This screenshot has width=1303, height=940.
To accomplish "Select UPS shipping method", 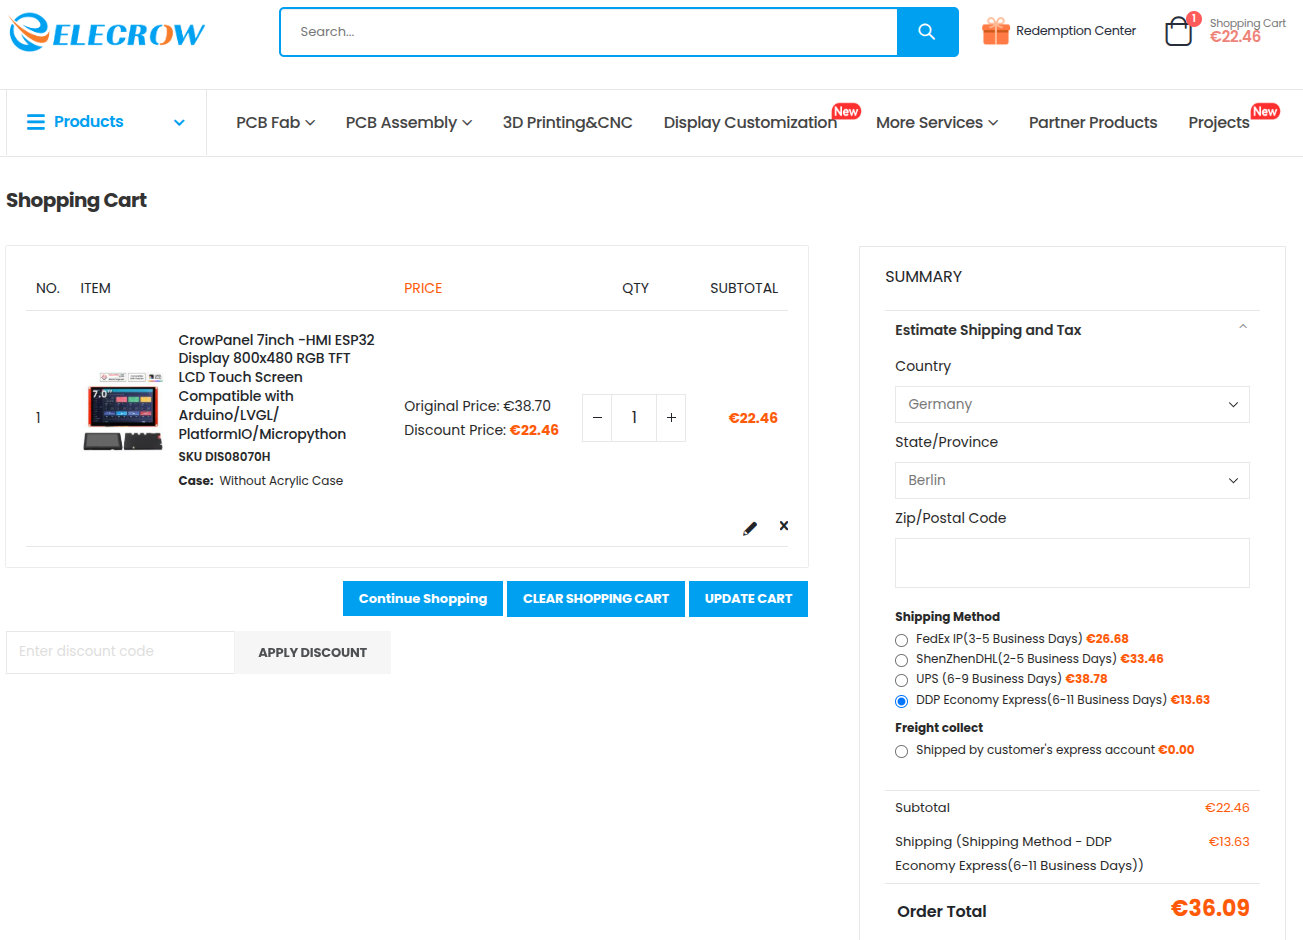I will click(x=901, y=680).
